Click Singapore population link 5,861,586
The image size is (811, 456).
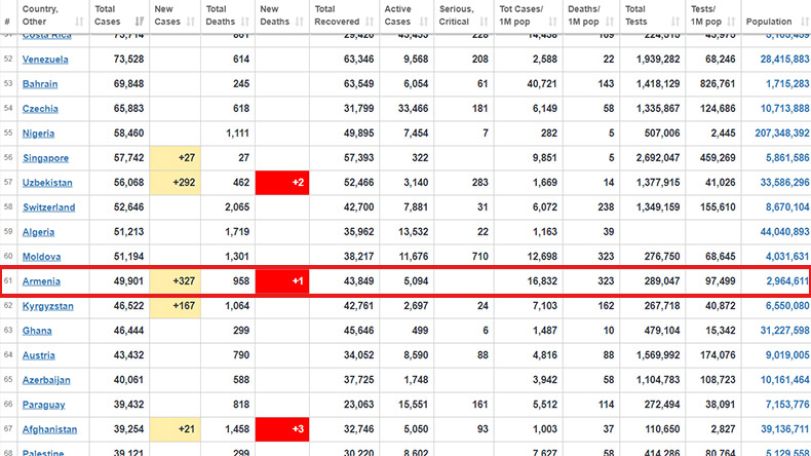point(787,158)
